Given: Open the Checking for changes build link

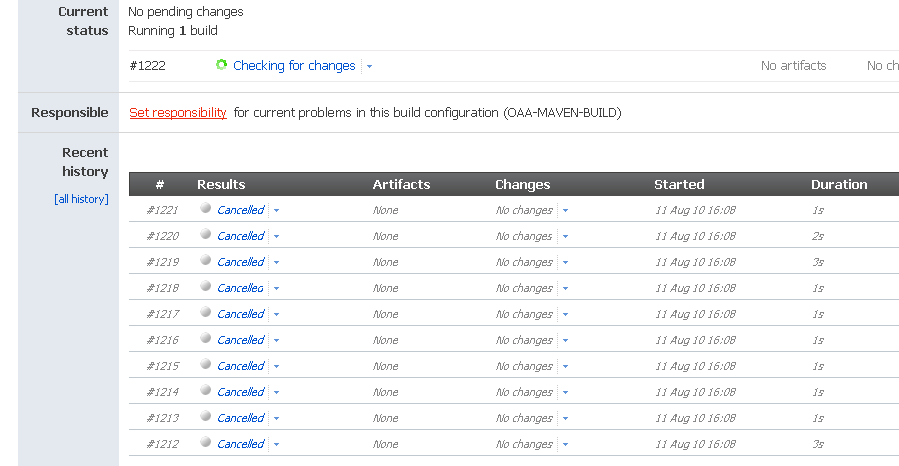Looking at the screenshot, I should coord(294,66).
